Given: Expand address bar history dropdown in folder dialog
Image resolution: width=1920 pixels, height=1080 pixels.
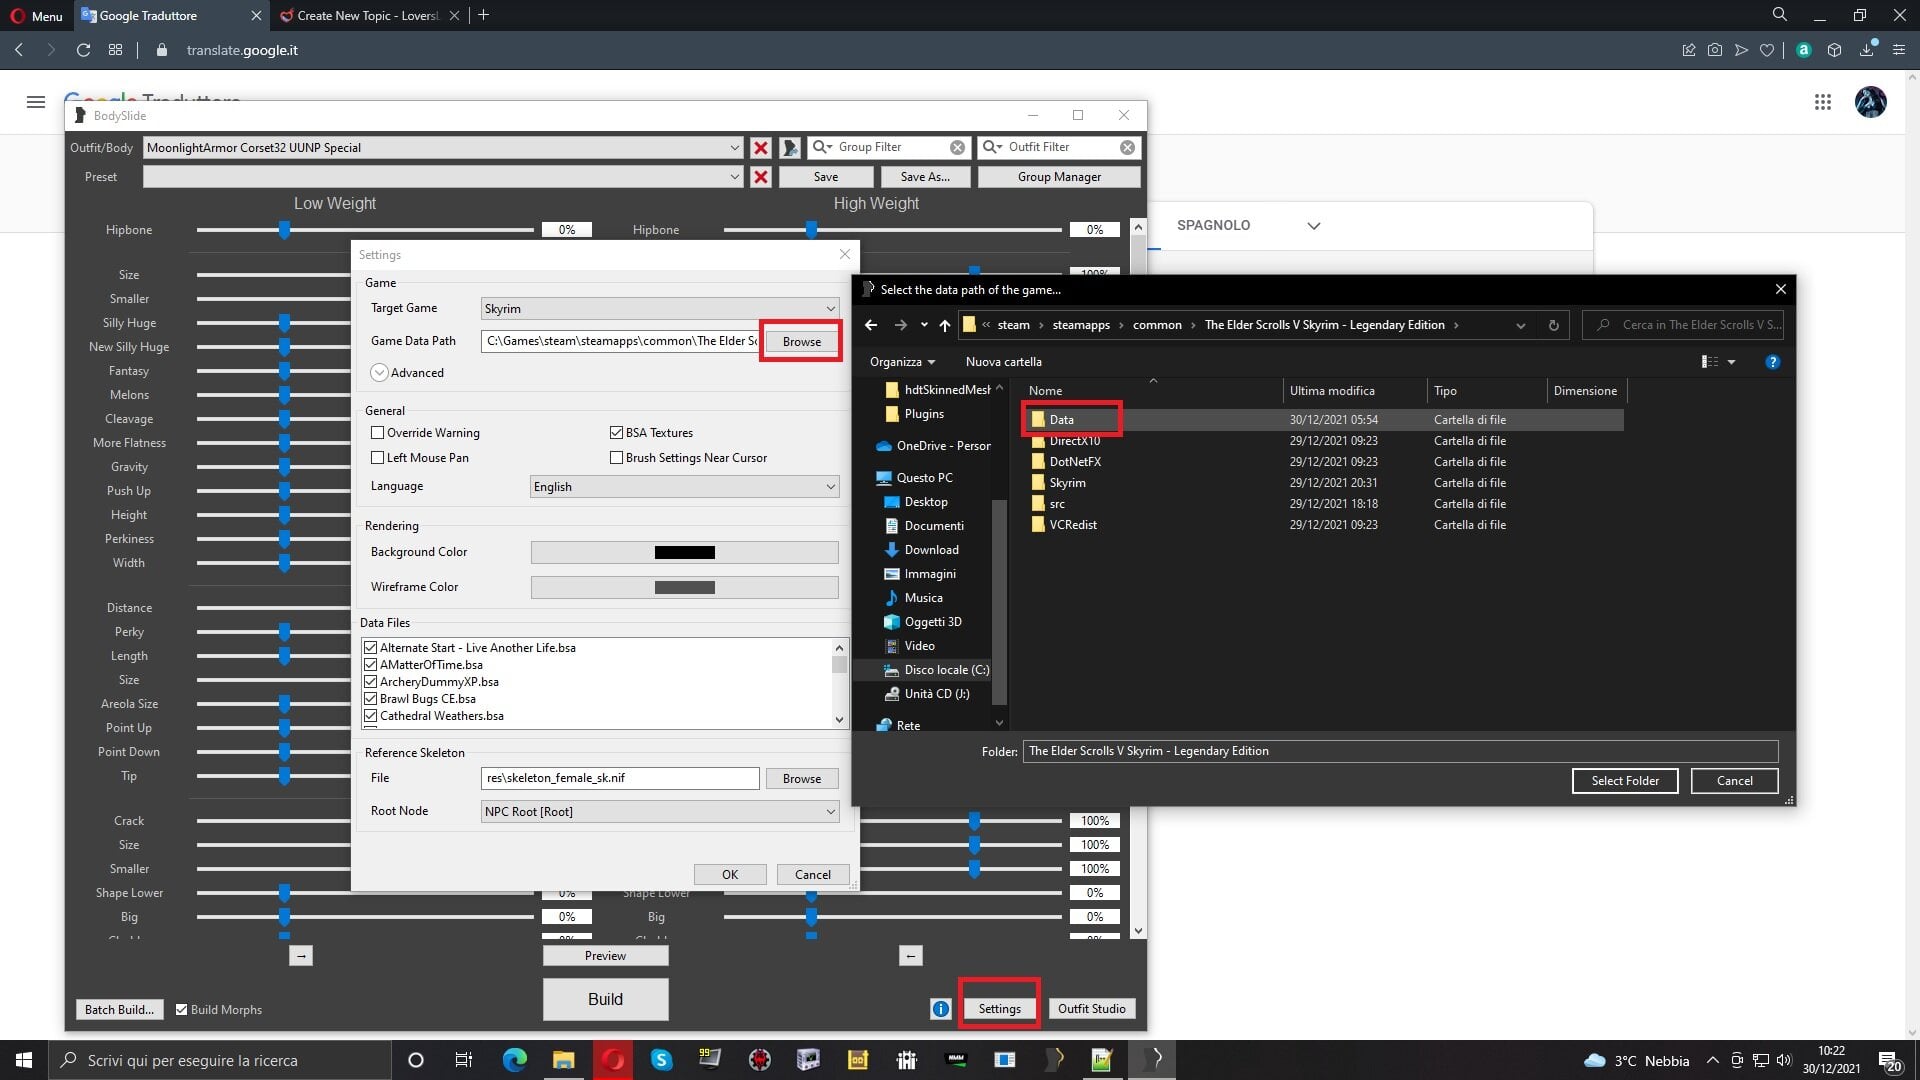Looking at the screenshot, I should pyautogui.click(x=1520, y=325).
